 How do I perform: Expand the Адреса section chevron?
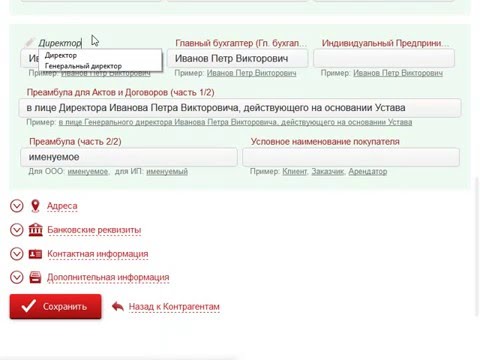(x=17, y=206)
